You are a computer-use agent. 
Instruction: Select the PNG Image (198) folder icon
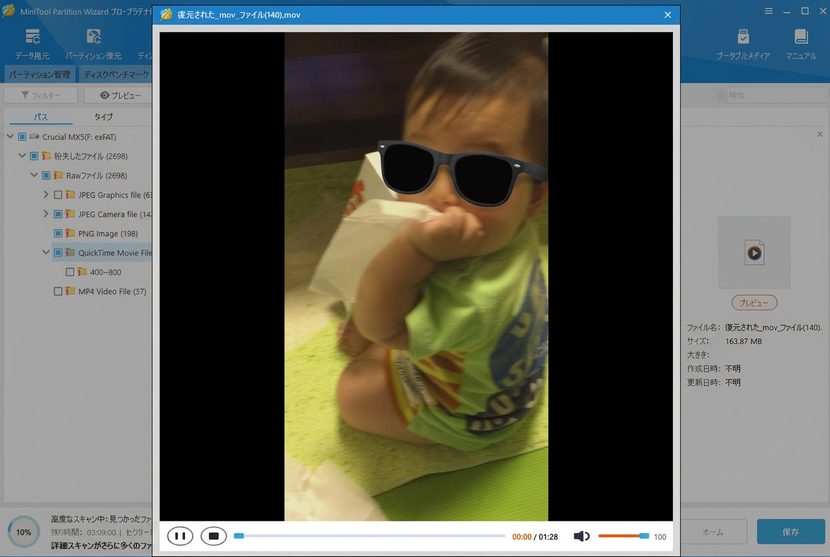(70, 233)
